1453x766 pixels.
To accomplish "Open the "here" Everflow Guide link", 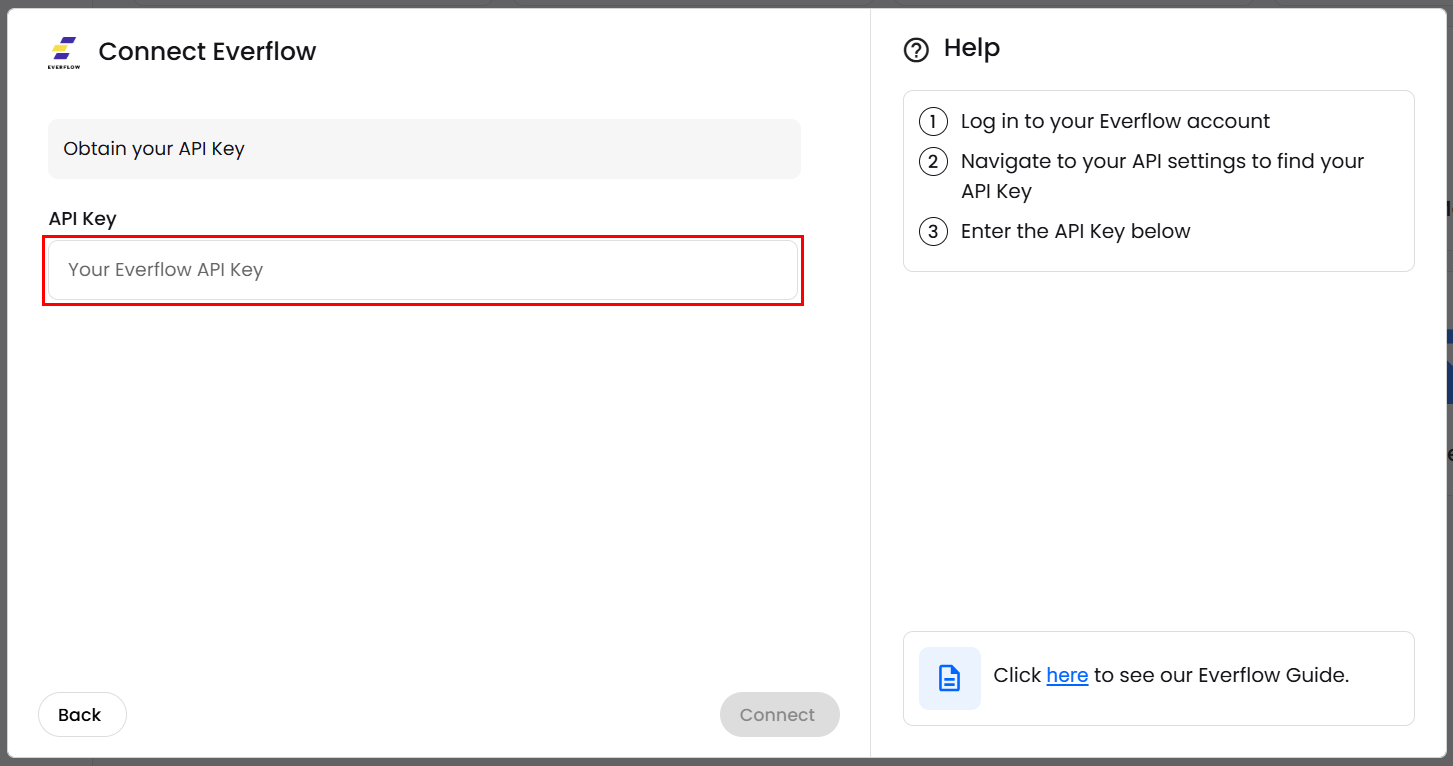I will 1067,676.
